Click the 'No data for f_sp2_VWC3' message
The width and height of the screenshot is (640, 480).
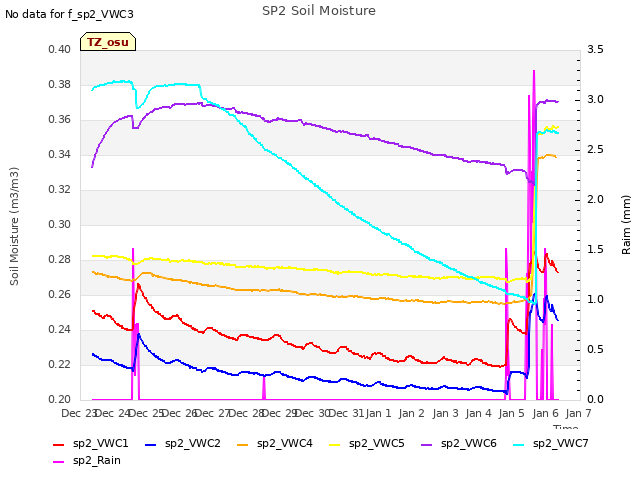click(x=69, y=14)
